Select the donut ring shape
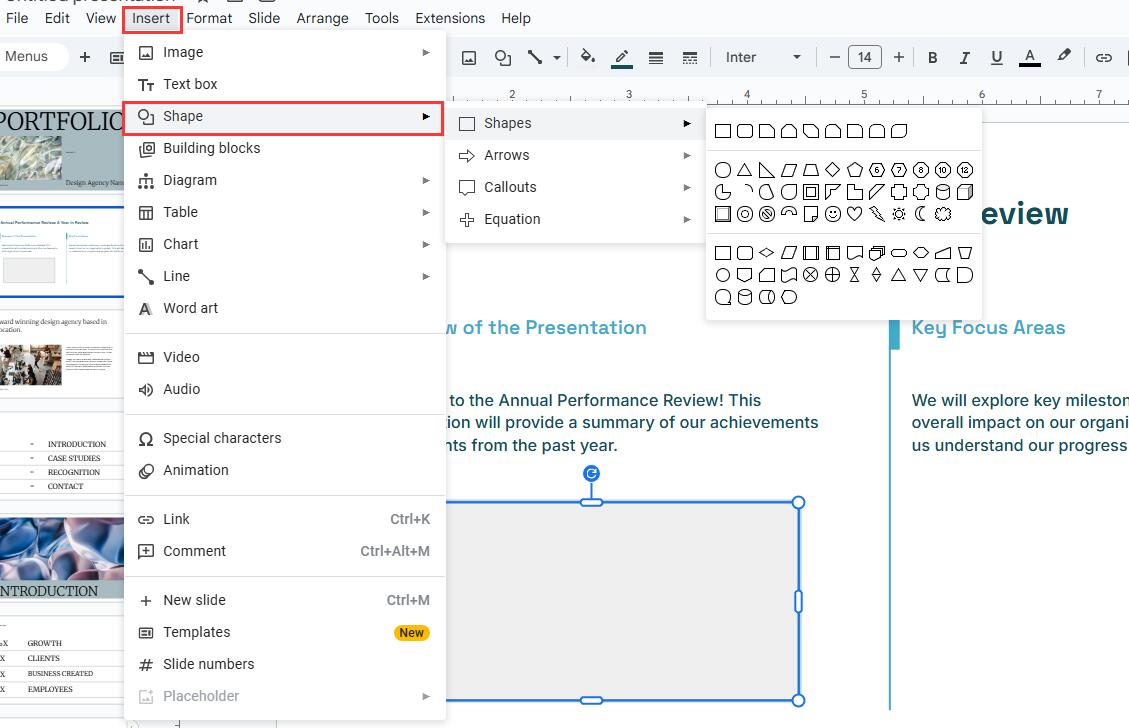Screen dimensions: 1129x728 pos(745,214)
